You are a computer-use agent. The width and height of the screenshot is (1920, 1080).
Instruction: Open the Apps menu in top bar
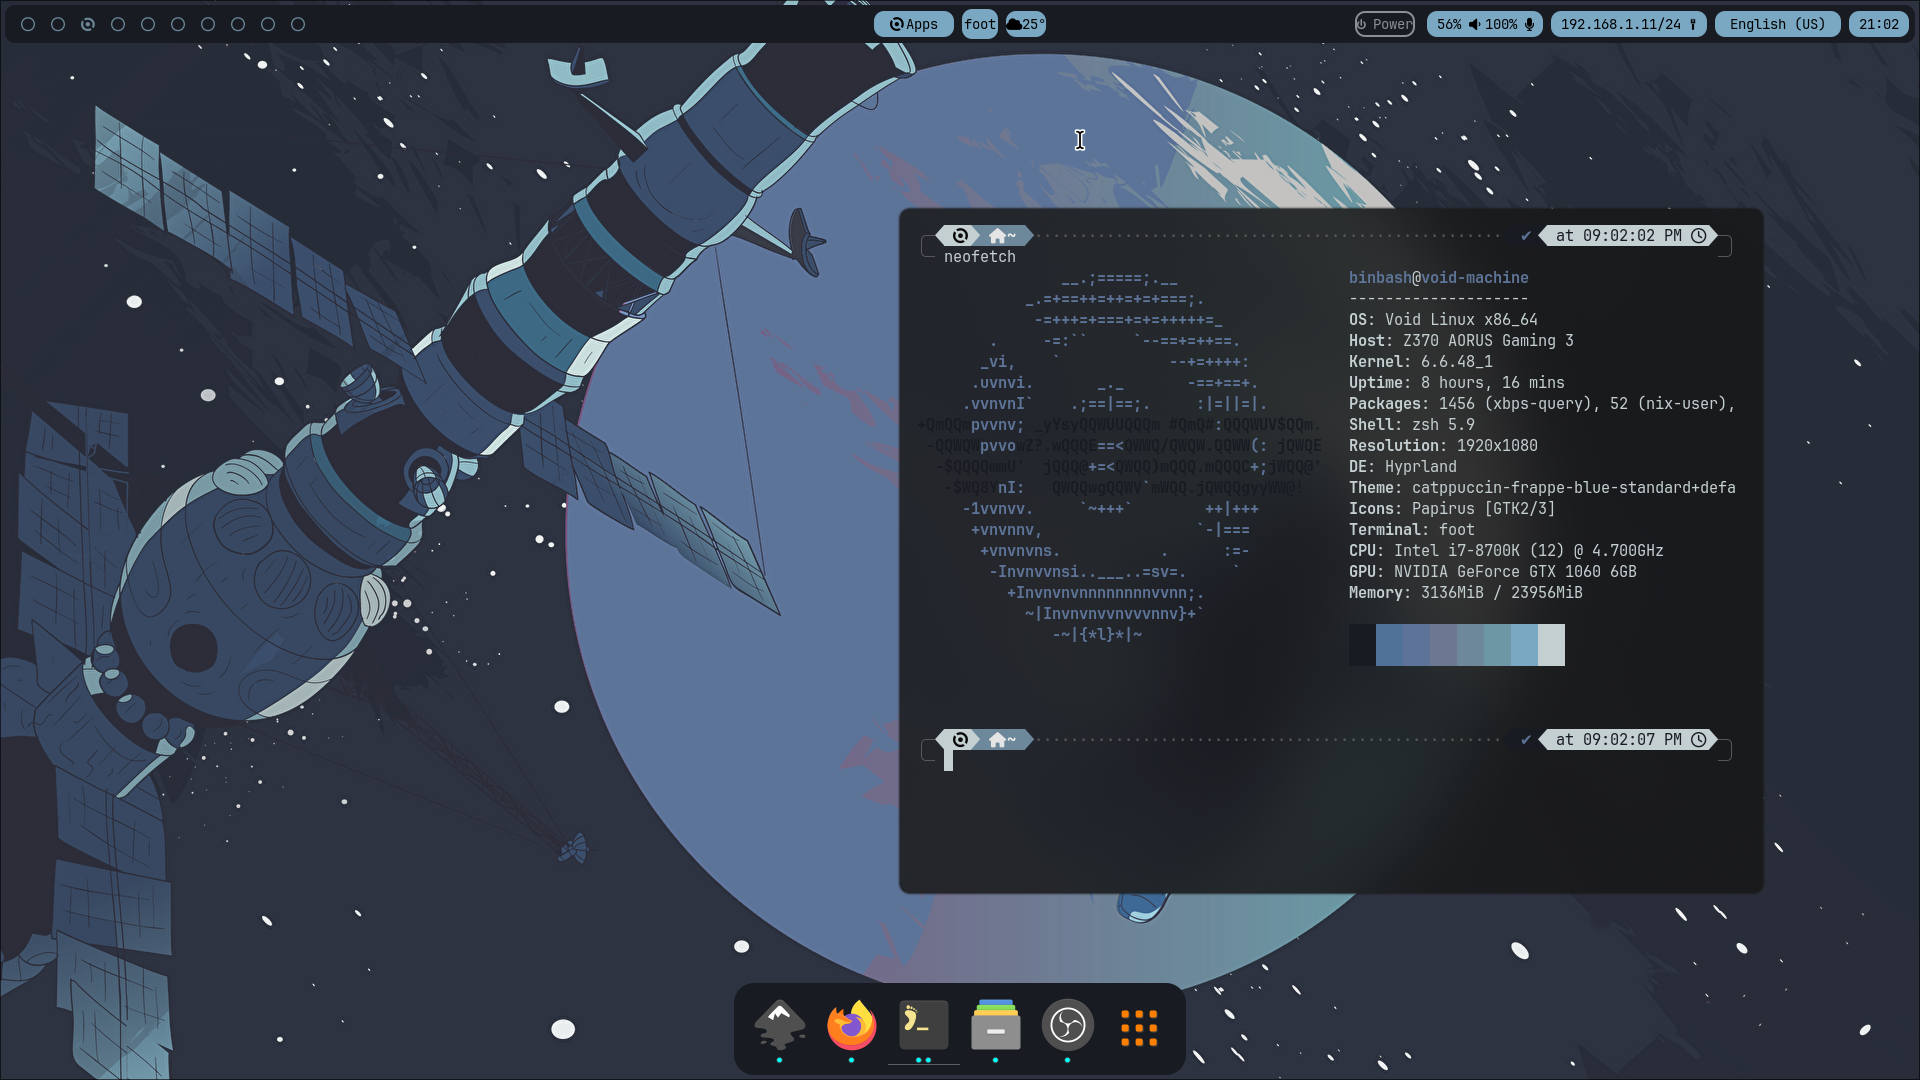click(913, 24)
